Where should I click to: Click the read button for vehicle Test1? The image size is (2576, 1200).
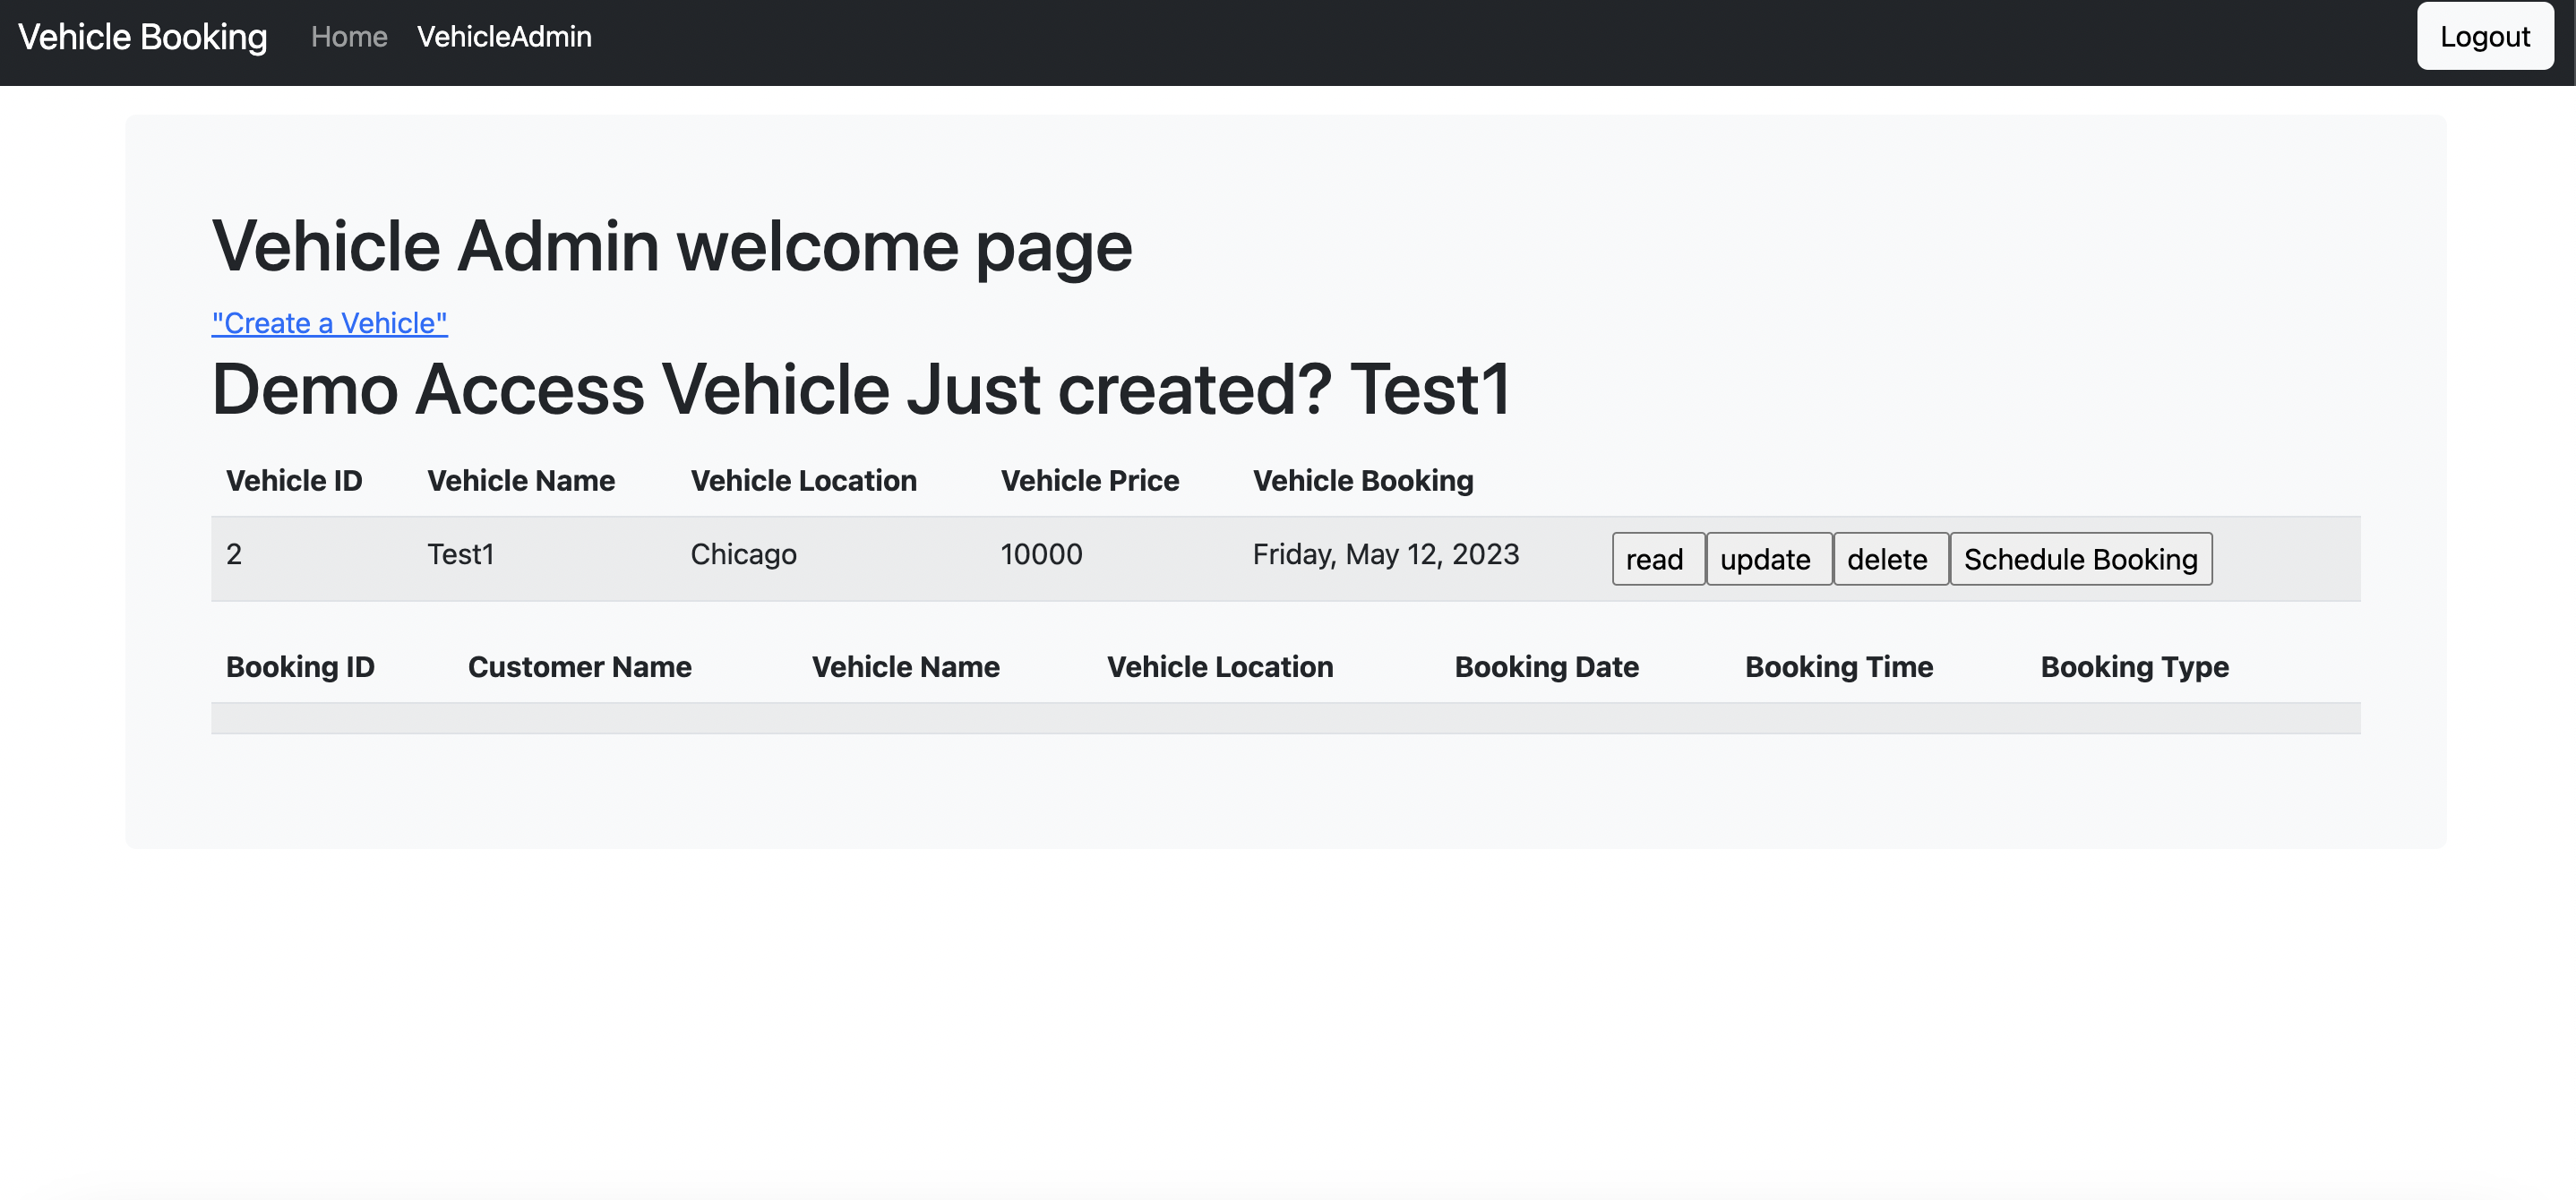[1657, 559]
